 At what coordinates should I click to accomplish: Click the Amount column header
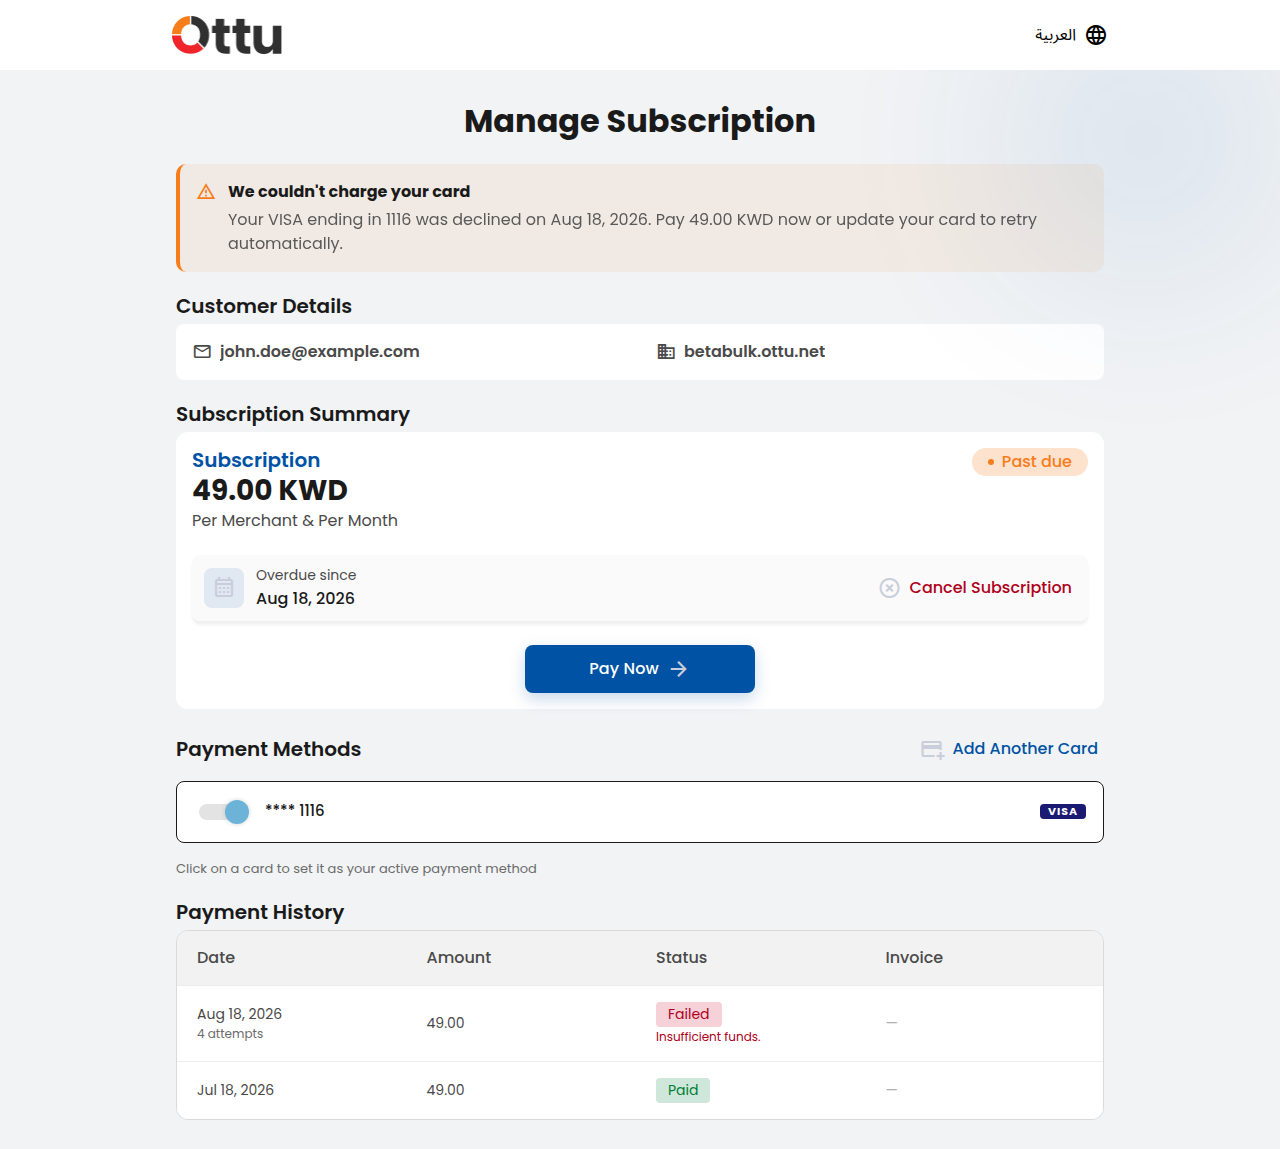click(459, 958)
